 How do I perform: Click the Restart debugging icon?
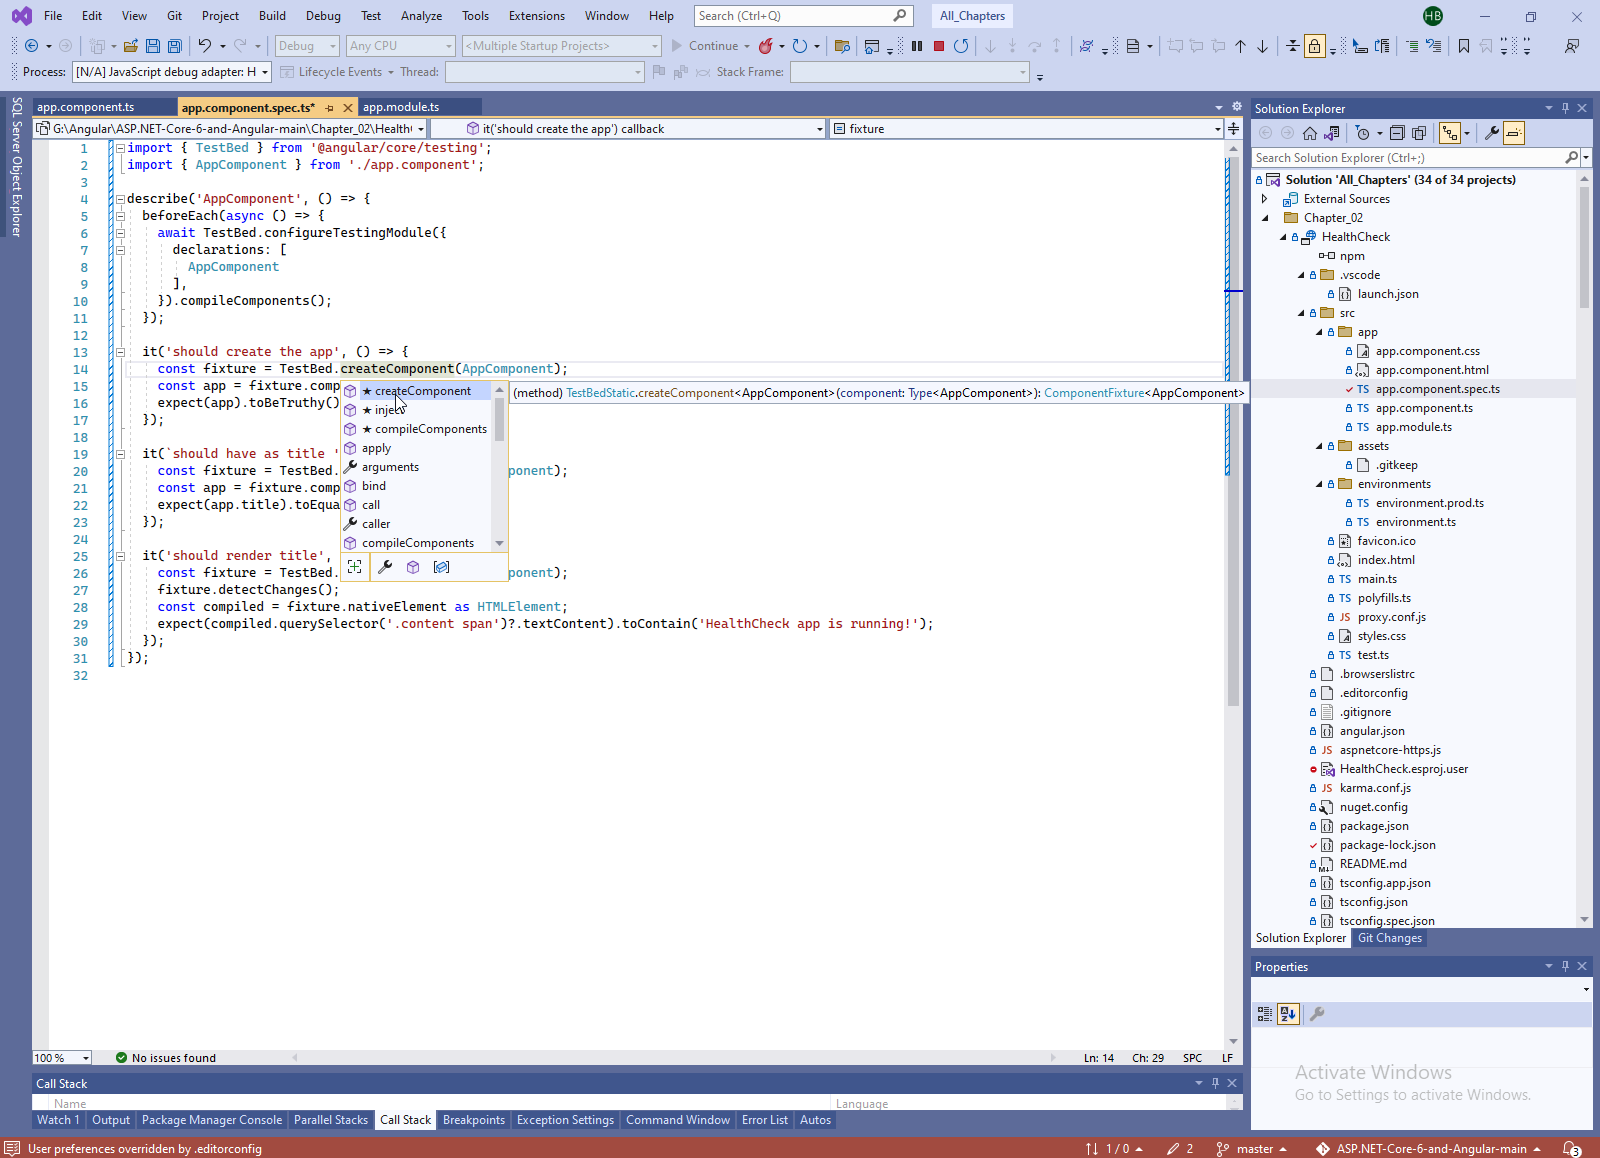pos(961,46)
